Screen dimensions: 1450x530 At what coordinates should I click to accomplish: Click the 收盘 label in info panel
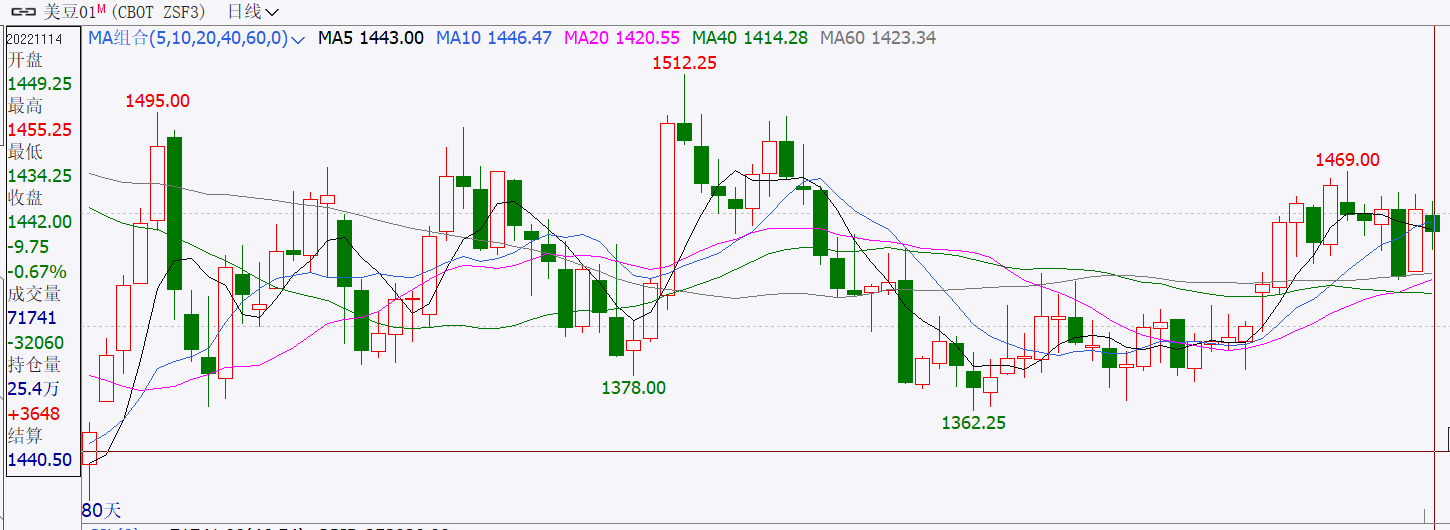[x=26, y=198]
